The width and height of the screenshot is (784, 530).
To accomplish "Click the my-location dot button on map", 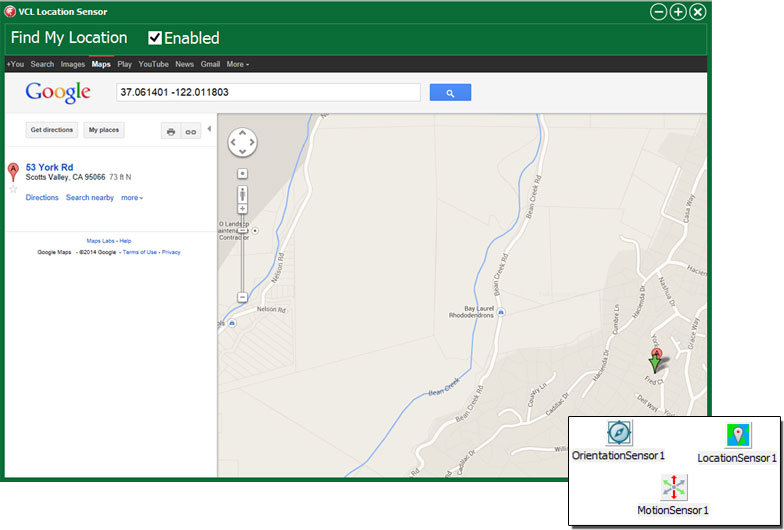I will tap(242, 174).
